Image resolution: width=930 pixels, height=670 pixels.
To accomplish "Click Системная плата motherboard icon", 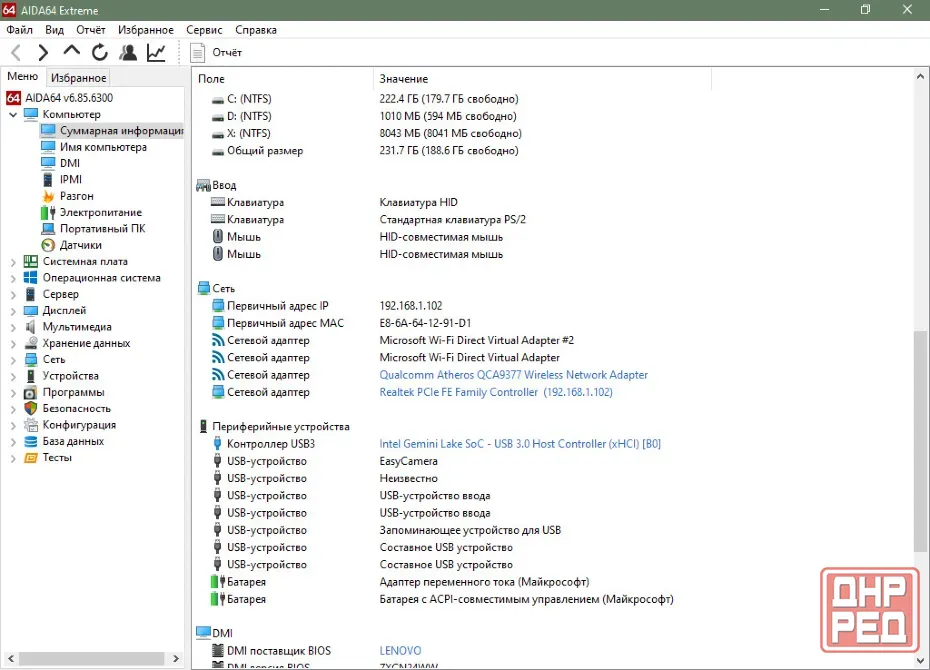I will (31, 261).
